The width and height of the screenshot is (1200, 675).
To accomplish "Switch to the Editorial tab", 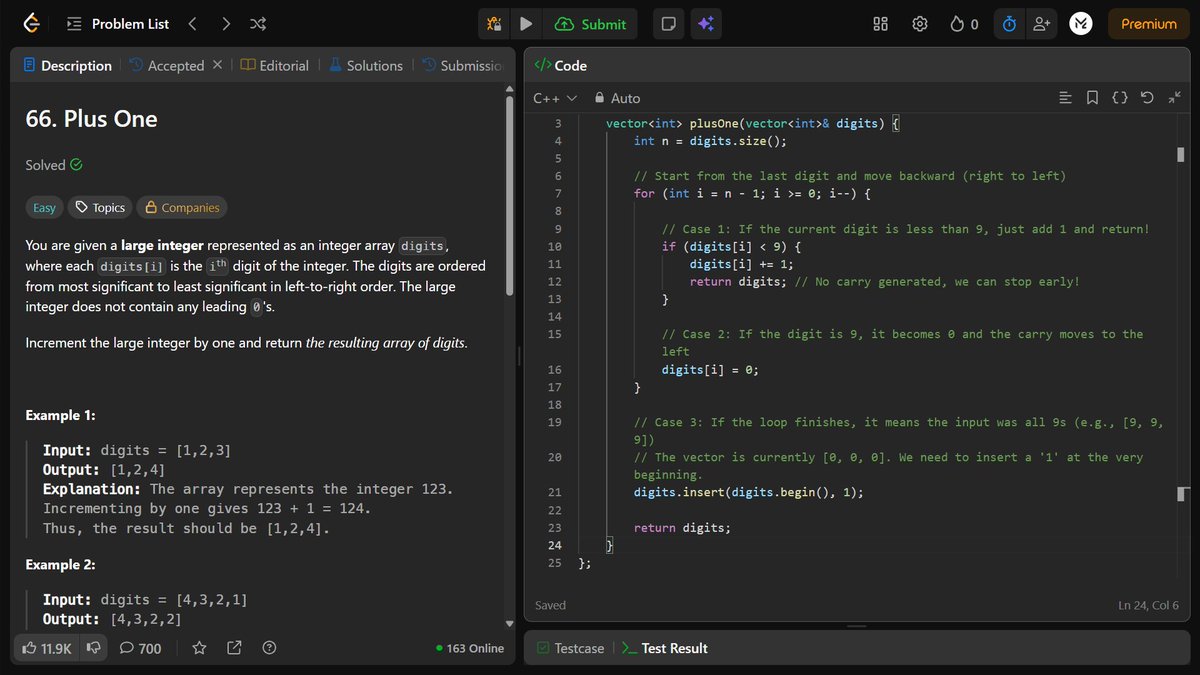I will [274, 66].
